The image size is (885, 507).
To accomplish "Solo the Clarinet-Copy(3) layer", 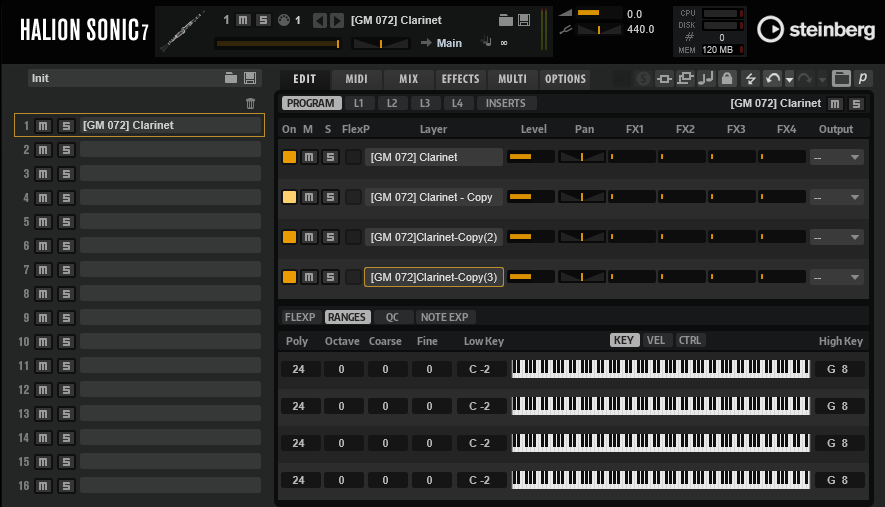I will click(x=331, y=277).
